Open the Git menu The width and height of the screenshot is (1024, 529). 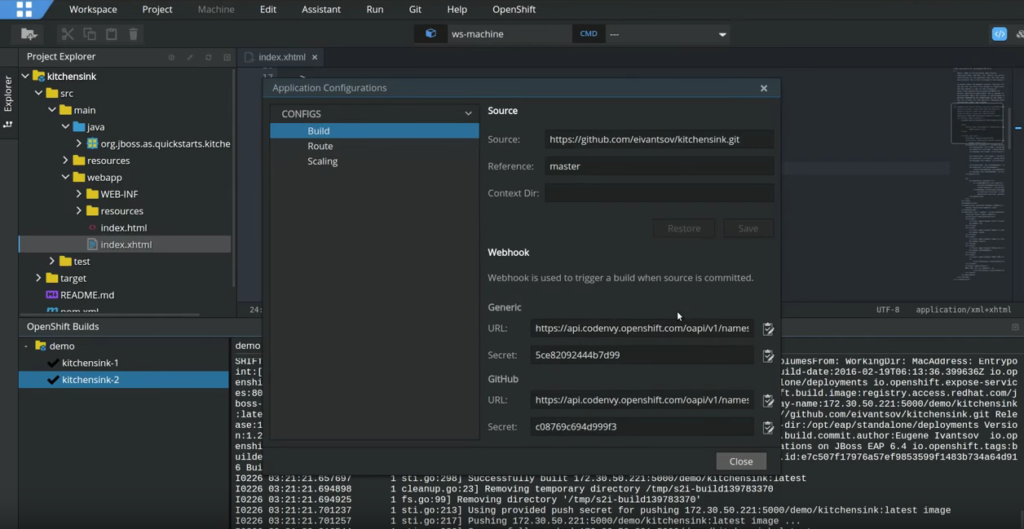(x=414, y=9)
